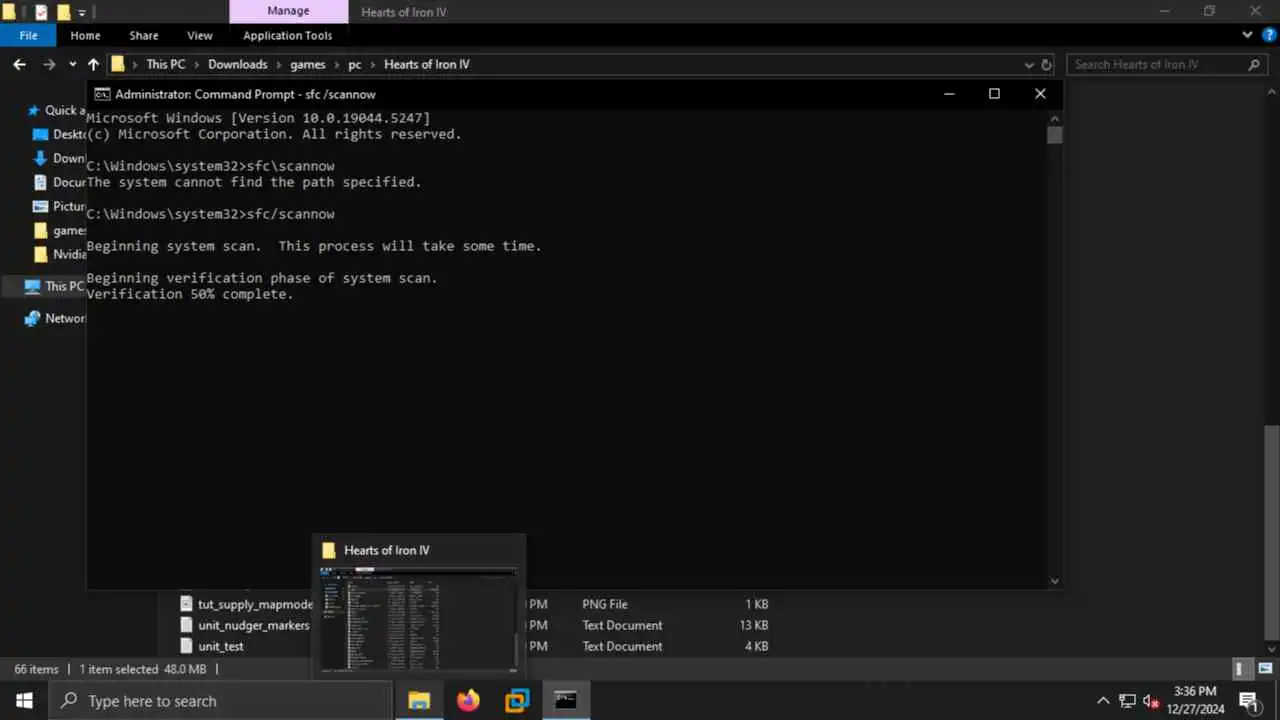Switch to the Home ribbon tab

pyautogui.click(x=85, y=35)
